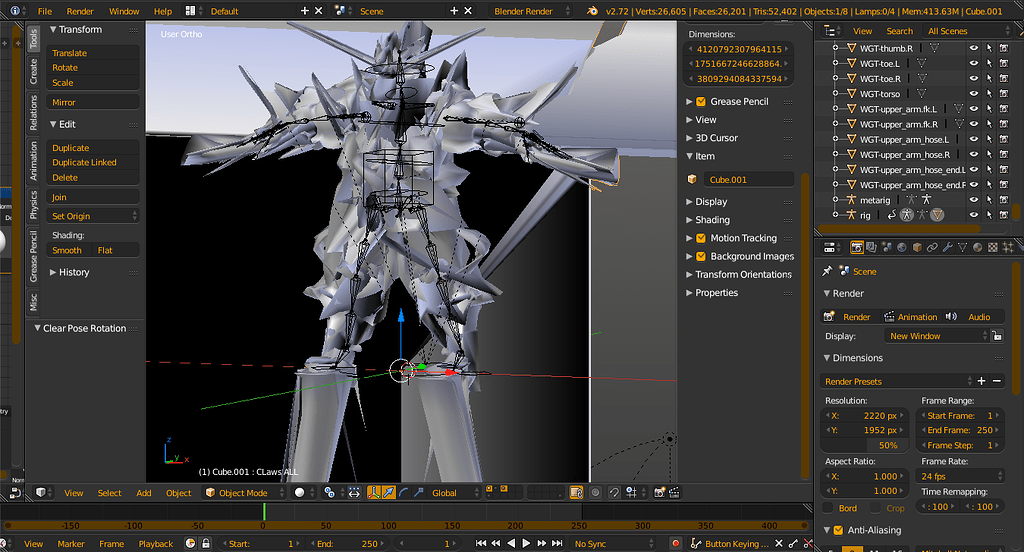This screenshot has width=1024, height=552.
Task: Jump to the first frame
Action: tap(481, 544)
